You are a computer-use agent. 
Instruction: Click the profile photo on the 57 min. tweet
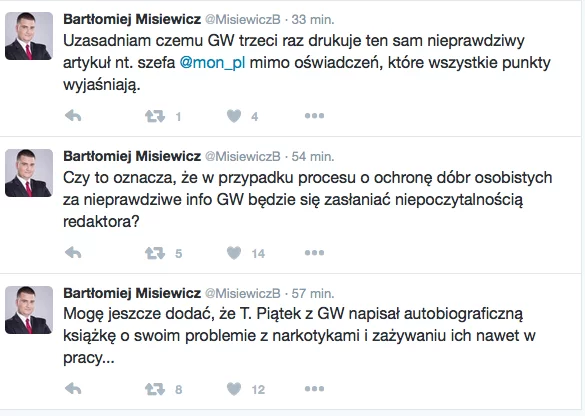click(x=29, y=310)
